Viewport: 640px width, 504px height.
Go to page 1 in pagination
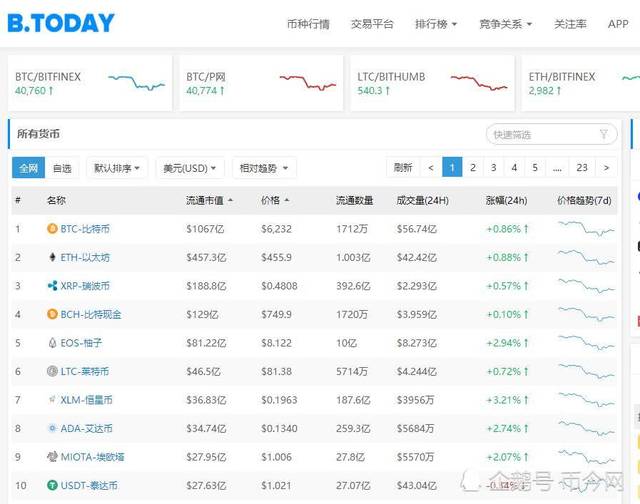coord(452,167)
